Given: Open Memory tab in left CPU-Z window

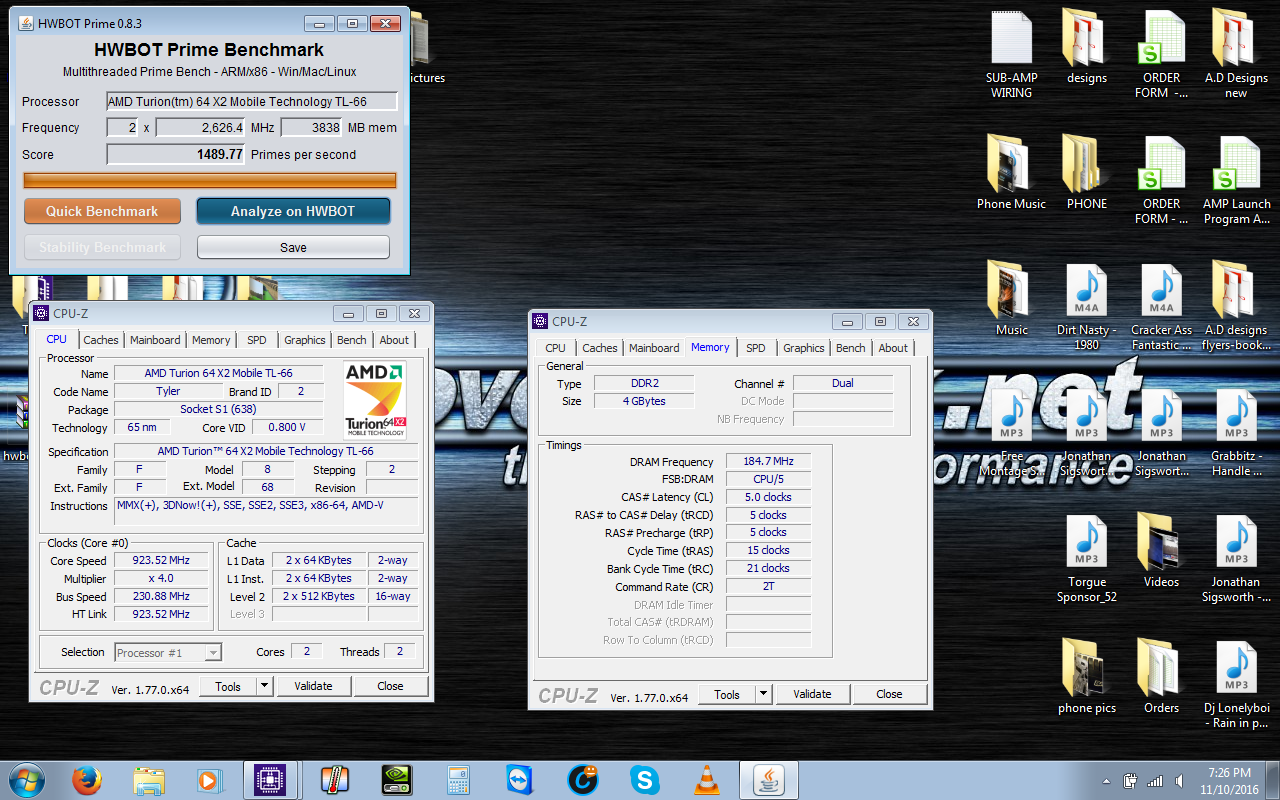Looking at the screenshot, I should click(211, 340).
